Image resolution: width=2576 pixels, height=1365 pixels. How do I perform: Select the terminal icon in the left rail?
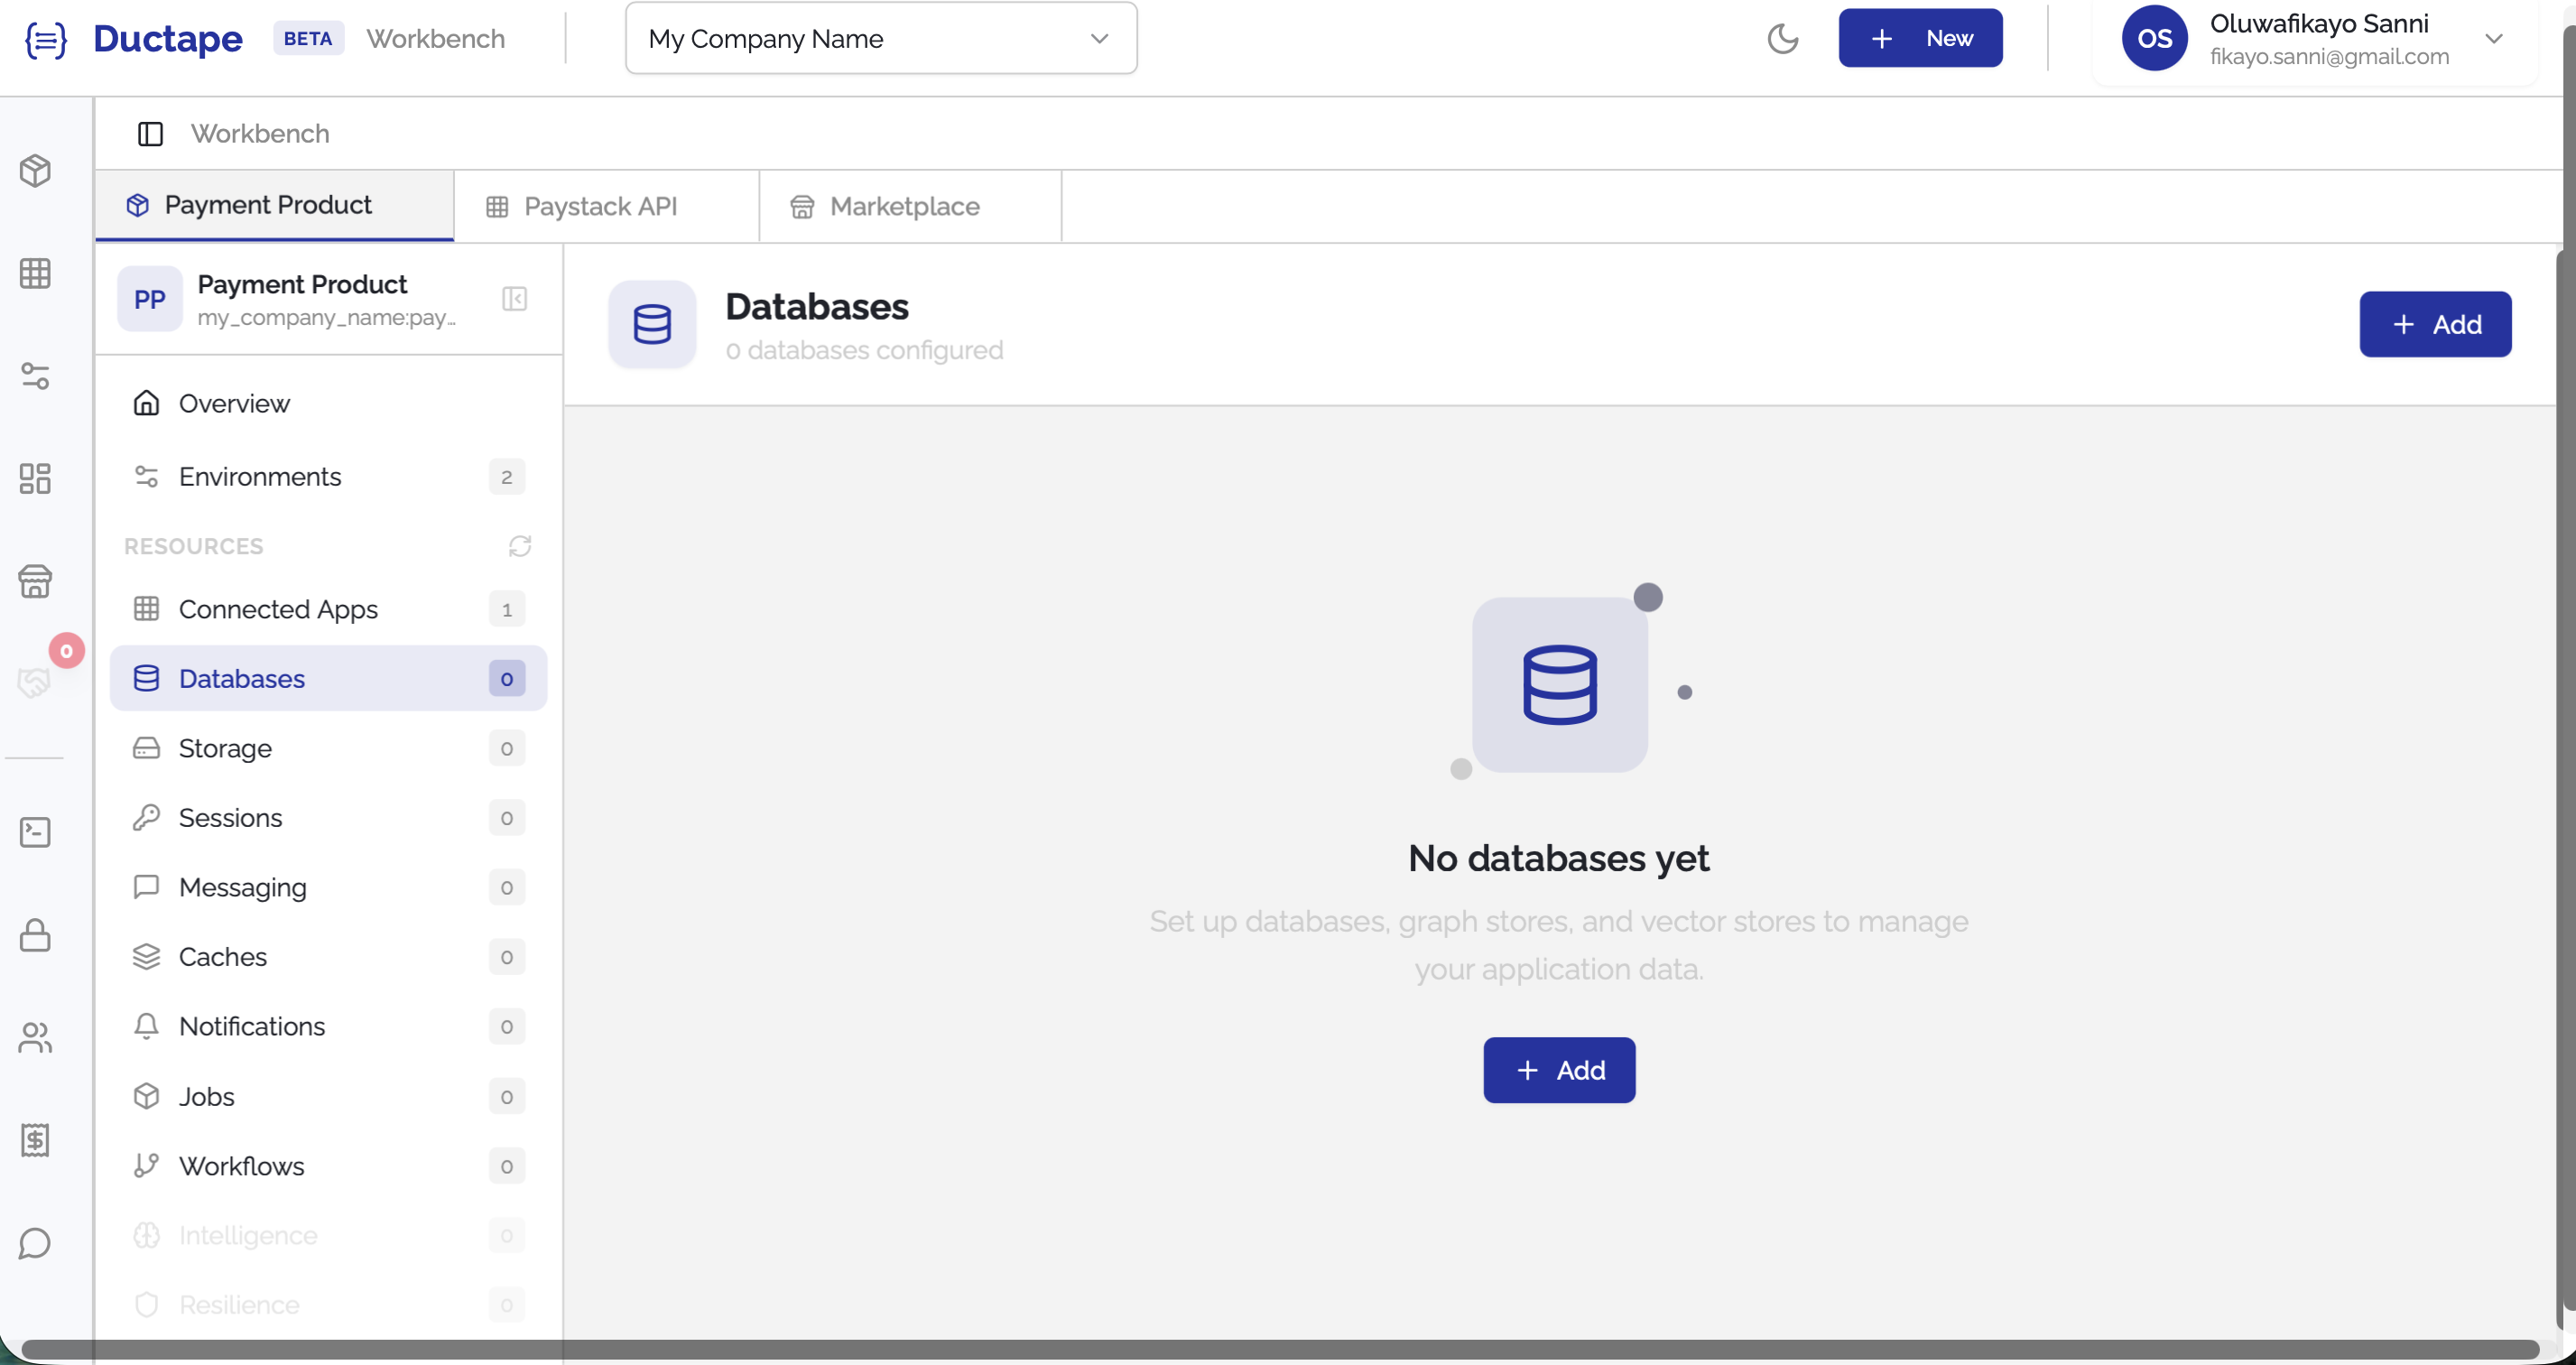(x=36, y=831)
